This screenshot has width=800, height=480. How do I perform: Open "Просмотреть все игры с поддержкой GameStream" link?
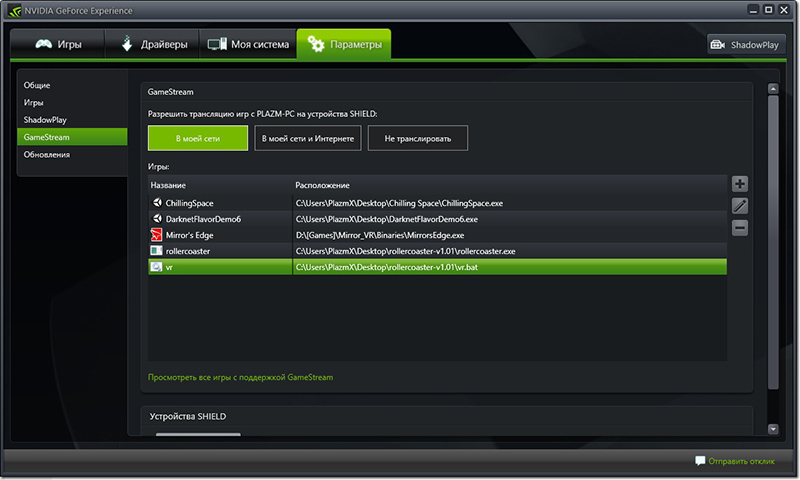coord(240,377)
